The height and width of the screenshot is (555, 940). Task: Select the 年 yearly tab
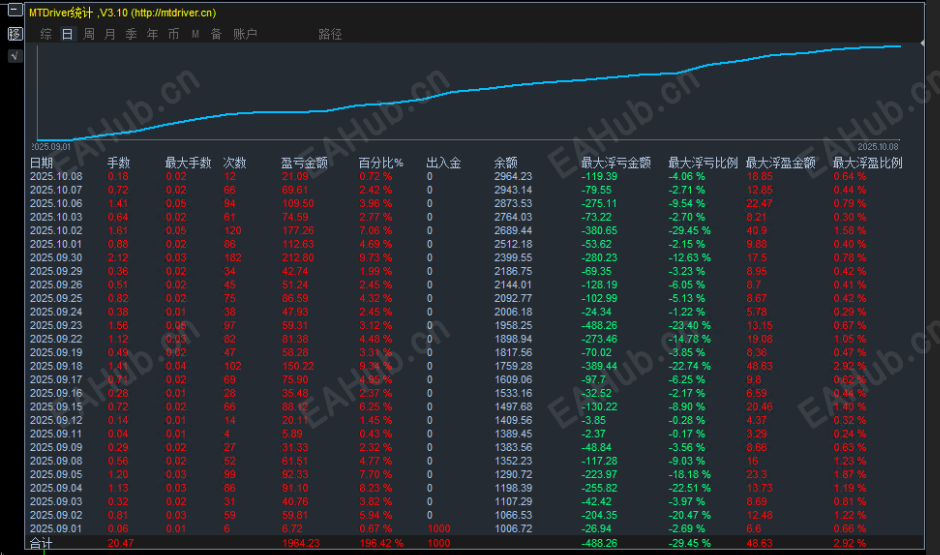[x=152, y=34]
